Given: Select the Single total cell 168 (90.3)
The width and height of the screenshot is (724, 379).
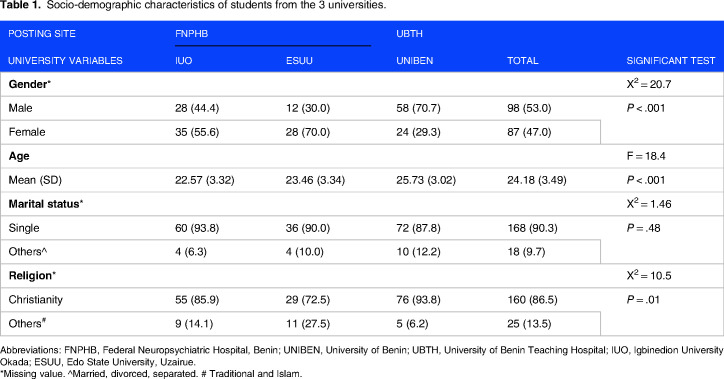Looking at the screenshot, I should pyautogui.click(x=532, y=228).
